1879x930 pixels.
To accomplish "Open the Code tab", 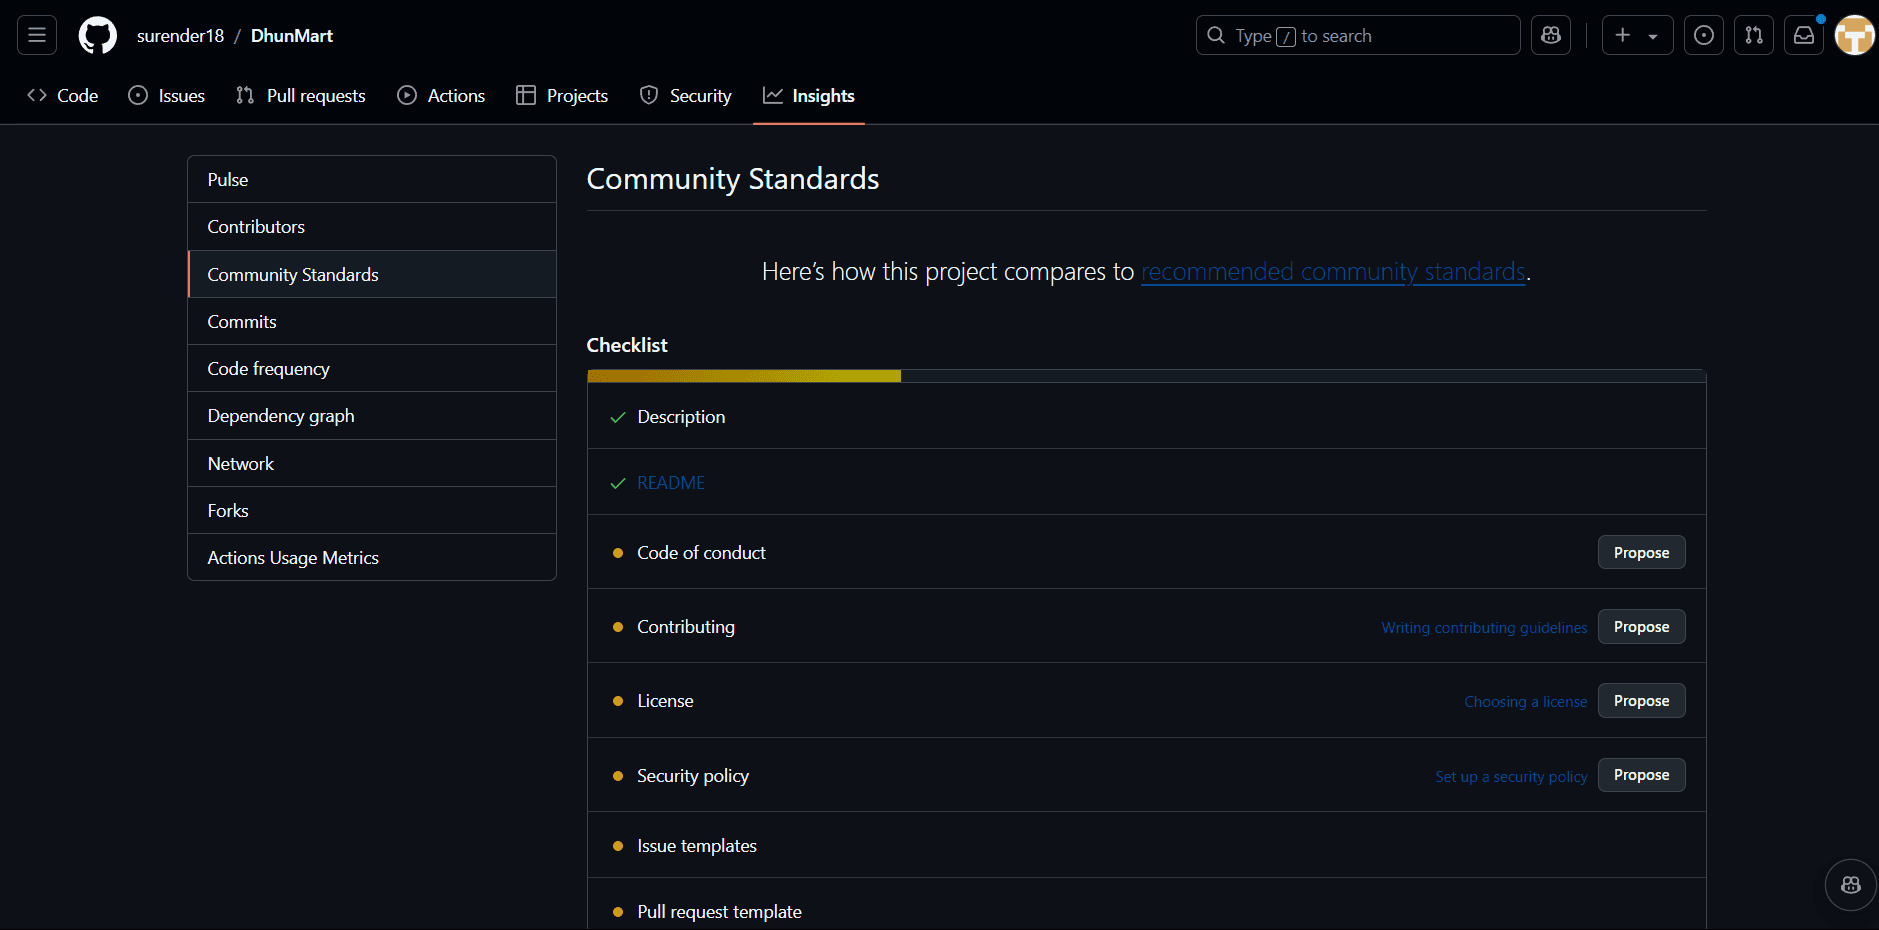I will pyautogui.click(x=63, y=96).
